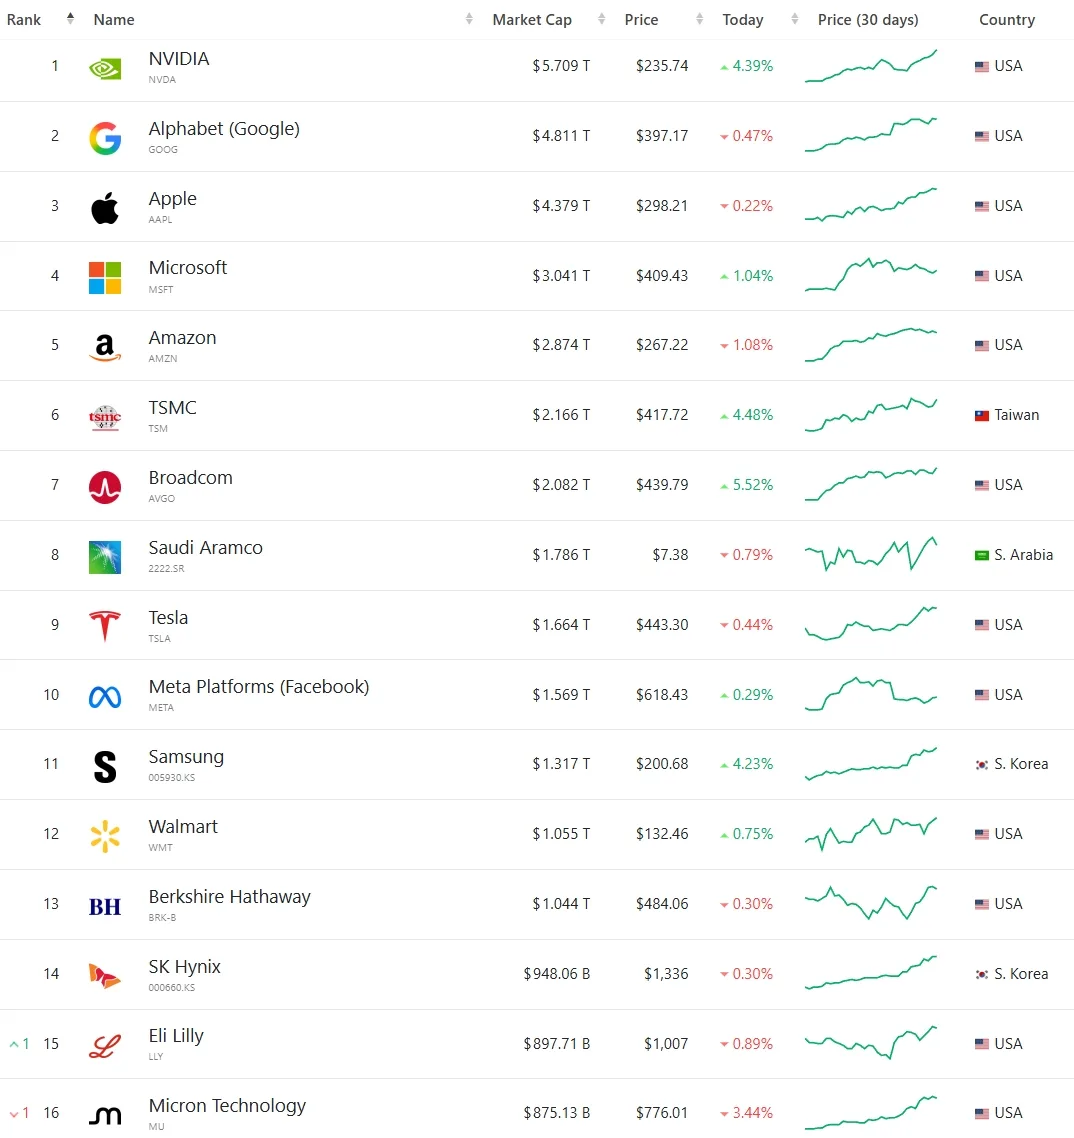Click the Alphabet Google G logo
This screenshot has height=1138, width=1074.
coord(105,138)
